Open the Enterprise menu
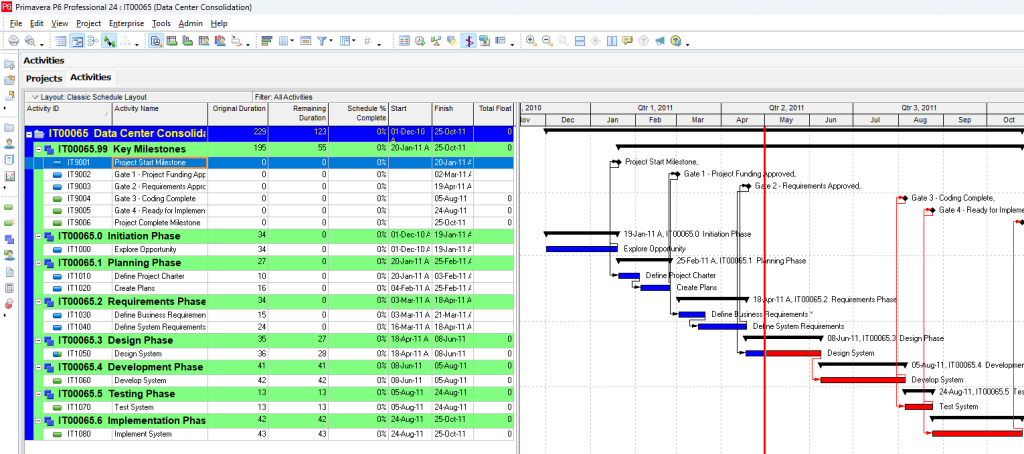 coord(126,22)
